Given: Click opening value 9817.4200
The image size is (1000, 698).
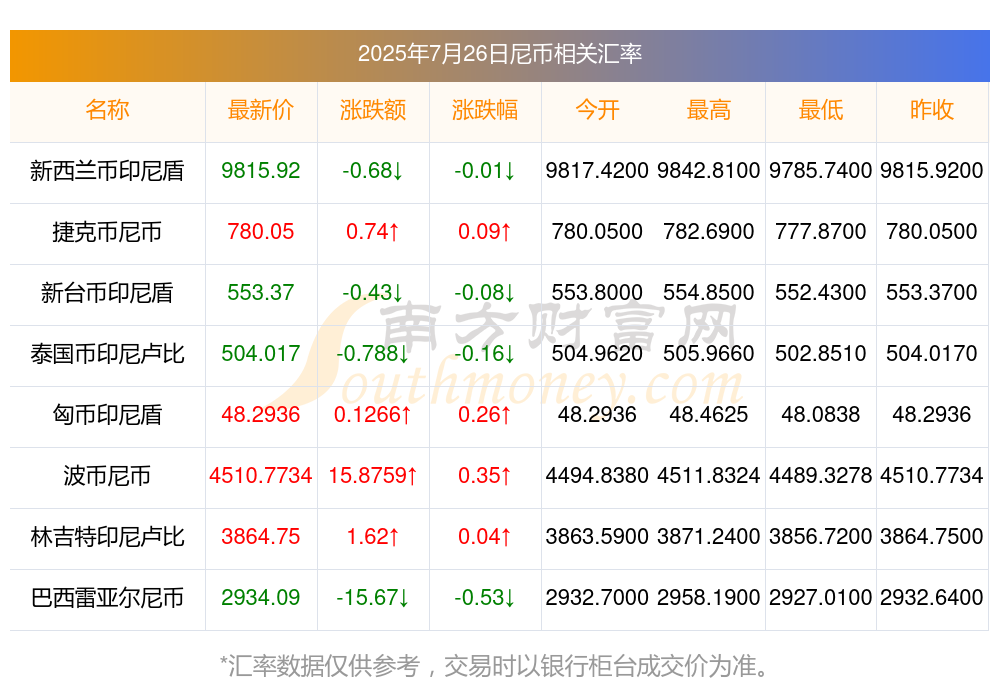Looking at the screenshot, I should (x=597, y=170).
